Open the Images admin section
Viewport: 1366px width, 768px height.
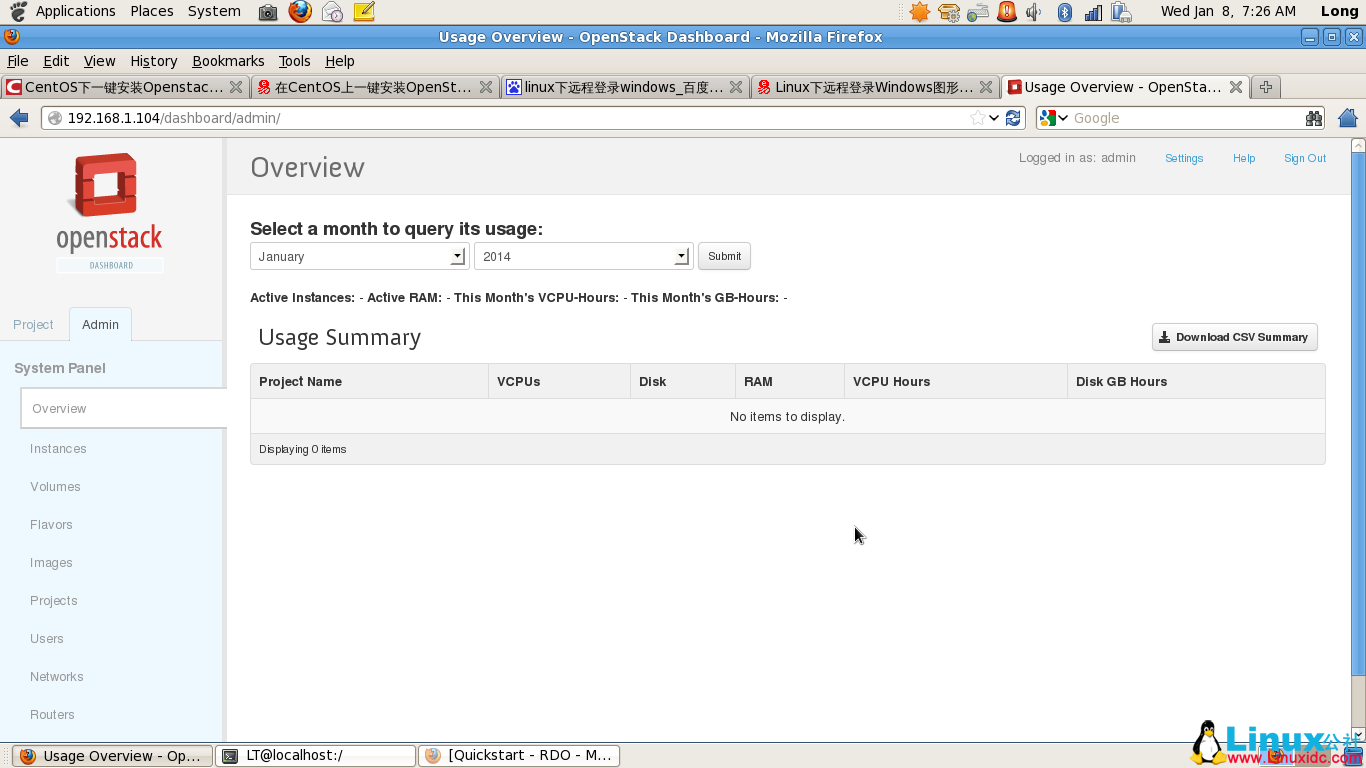click(51, 562)
